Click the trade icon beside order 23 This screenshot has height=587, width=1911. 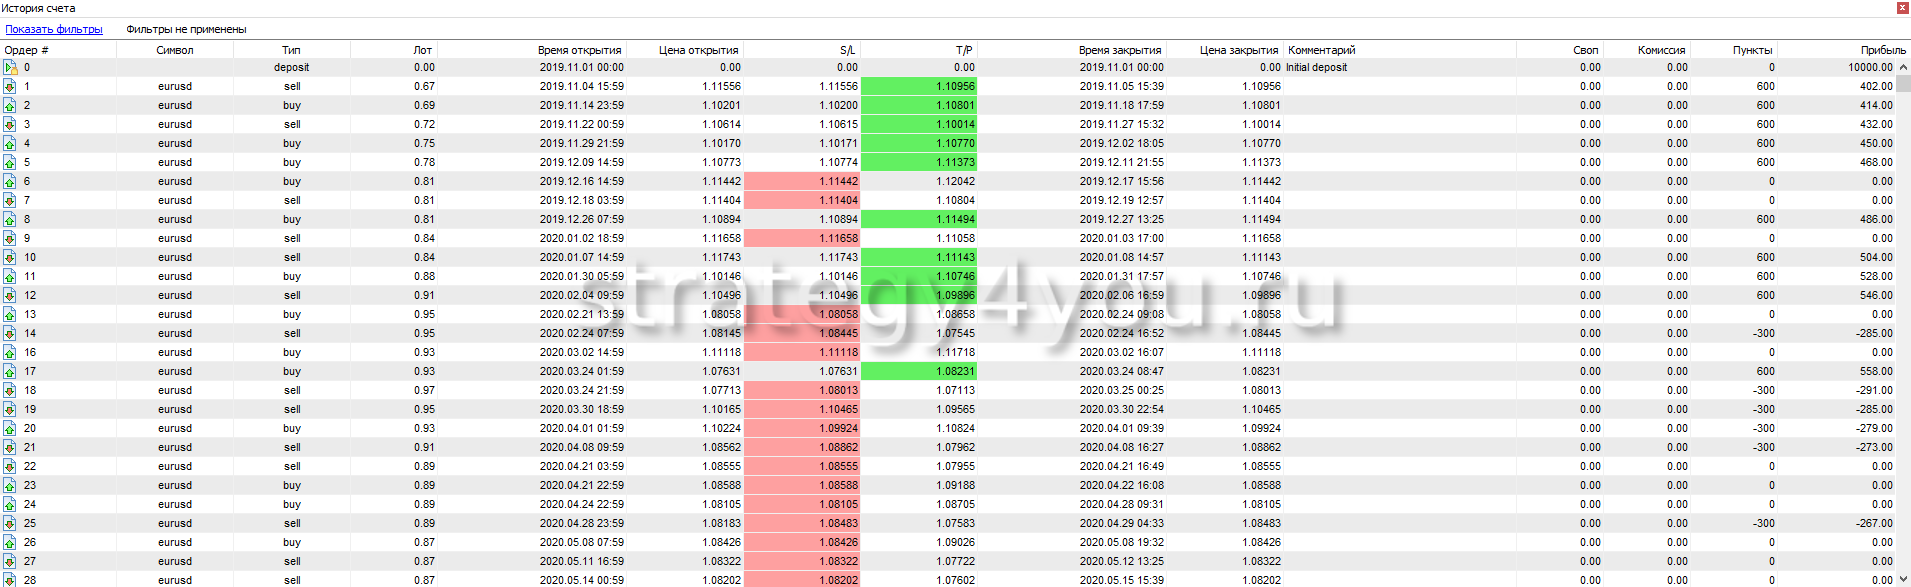9,485
